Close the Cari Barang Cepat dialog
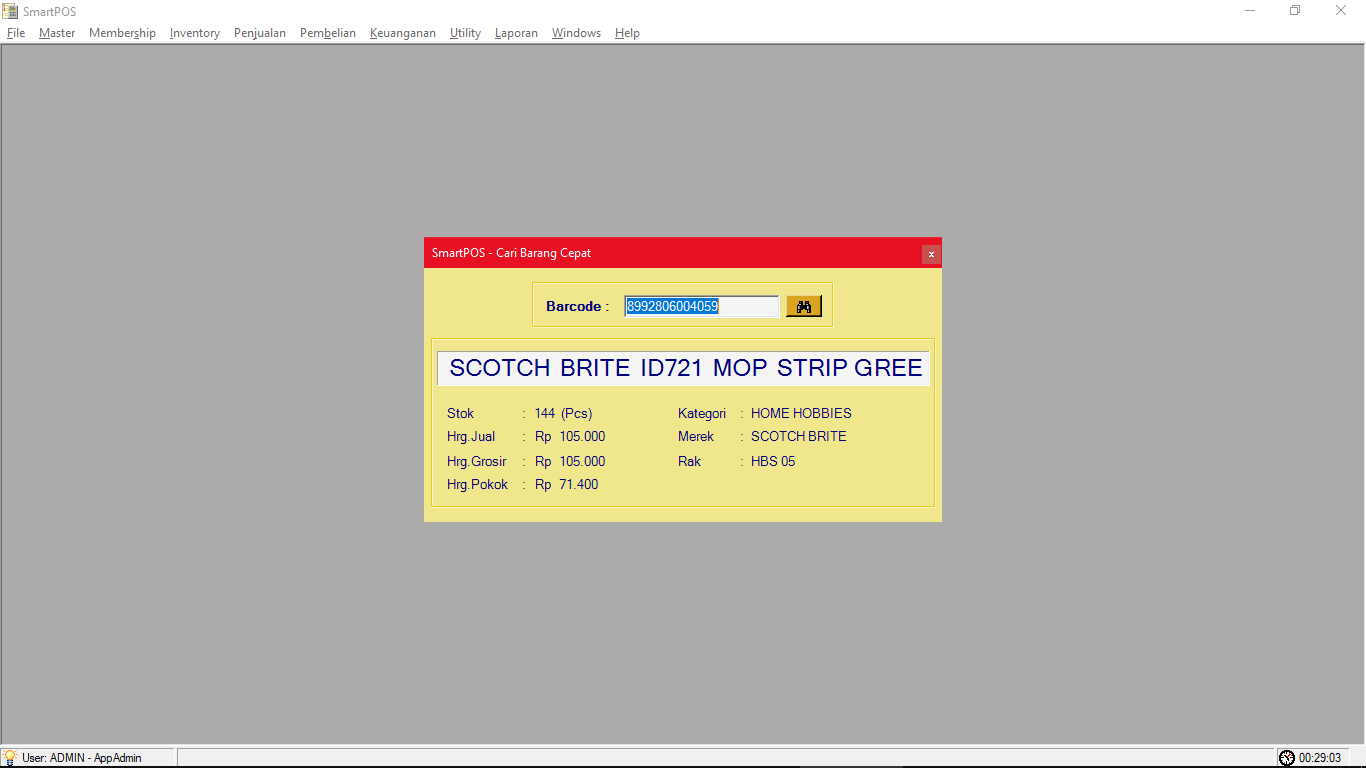The image size is (1366, 768). 931,254
